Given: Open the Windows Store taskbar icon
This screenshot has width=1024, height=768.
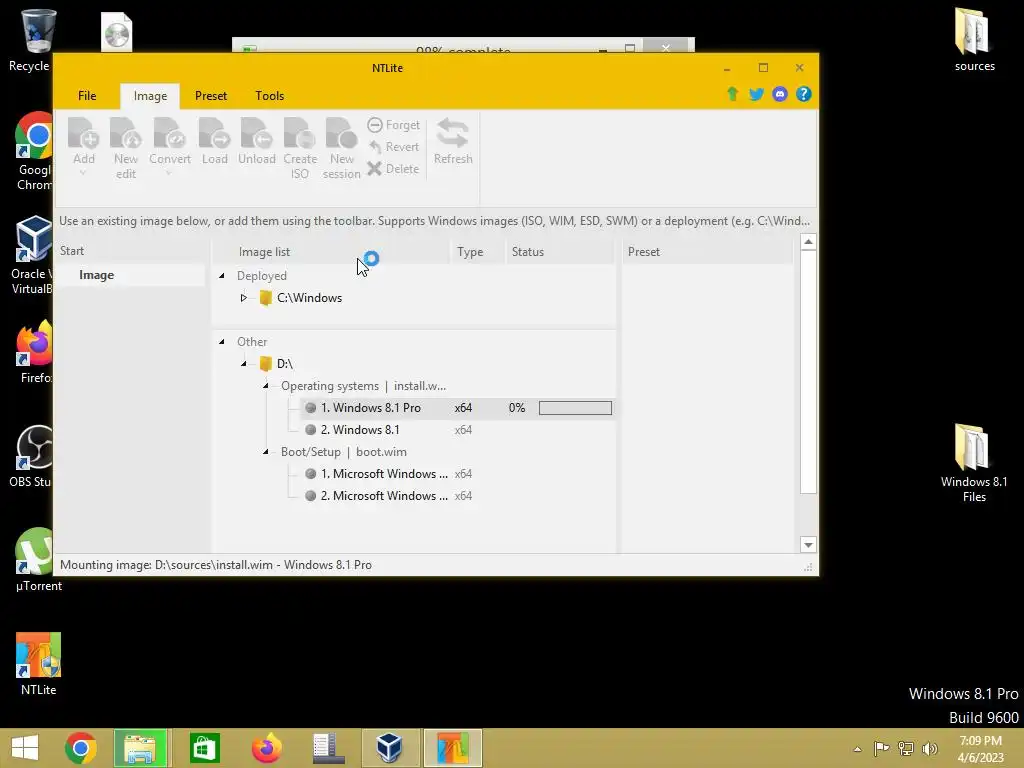Looking at the screenshot, I should click(204, 748).
